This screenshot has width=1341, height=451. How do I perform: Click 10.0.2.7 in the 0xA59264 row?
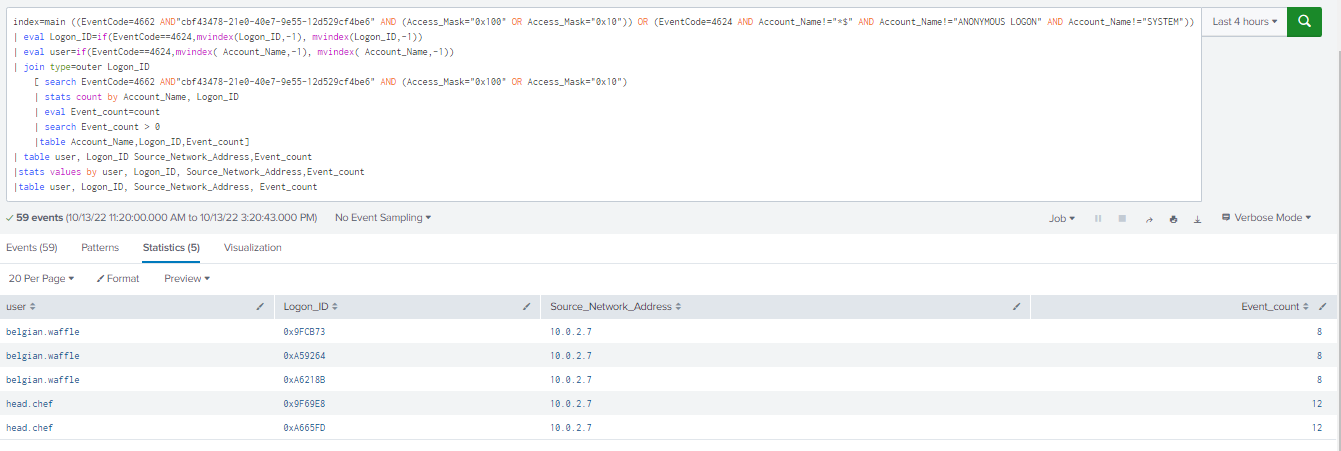pos(571,355)
